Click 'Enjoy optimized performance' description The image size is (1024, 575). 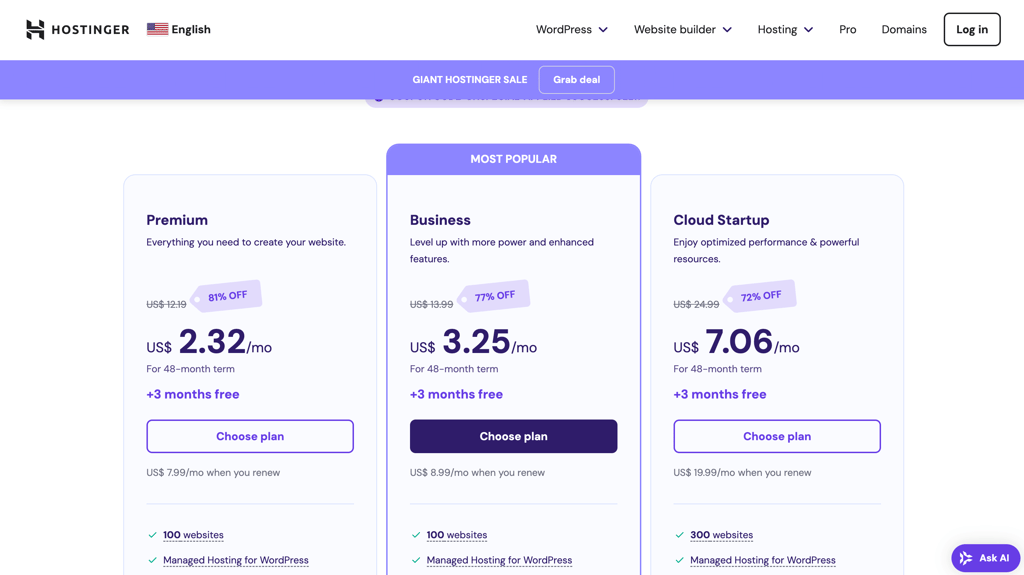click(767, 250)
